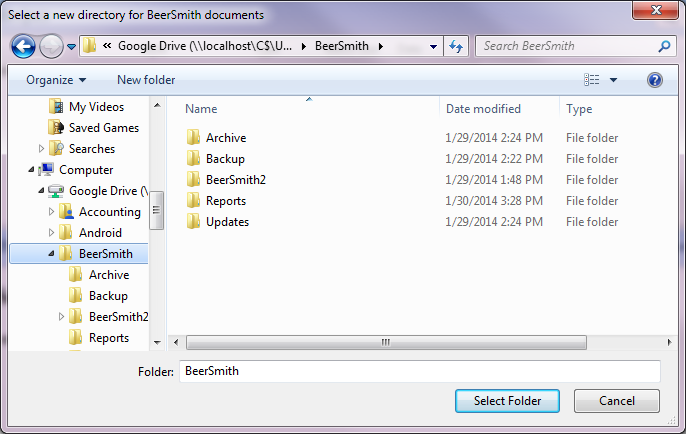Screen dimensions: 686x434
Task: Collapse the BeerSmith tree node
Action: (x=51, y=253)
